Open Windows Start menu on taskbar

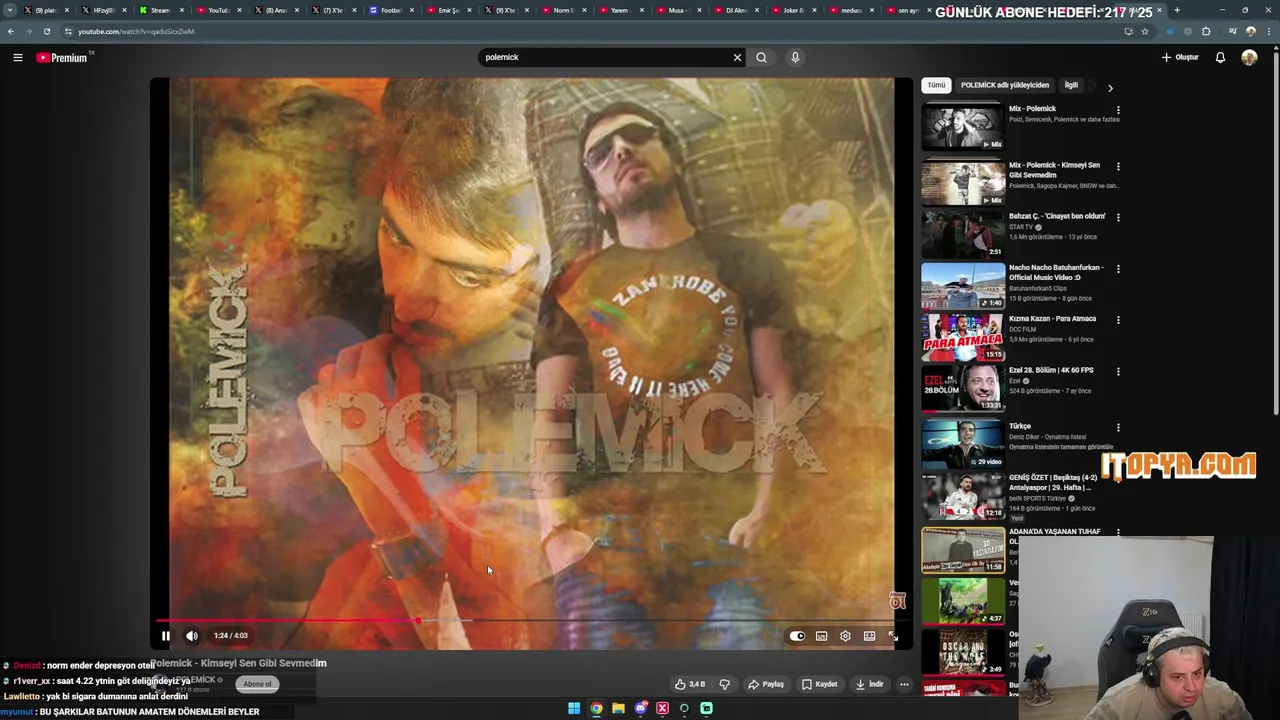(574, 709)
